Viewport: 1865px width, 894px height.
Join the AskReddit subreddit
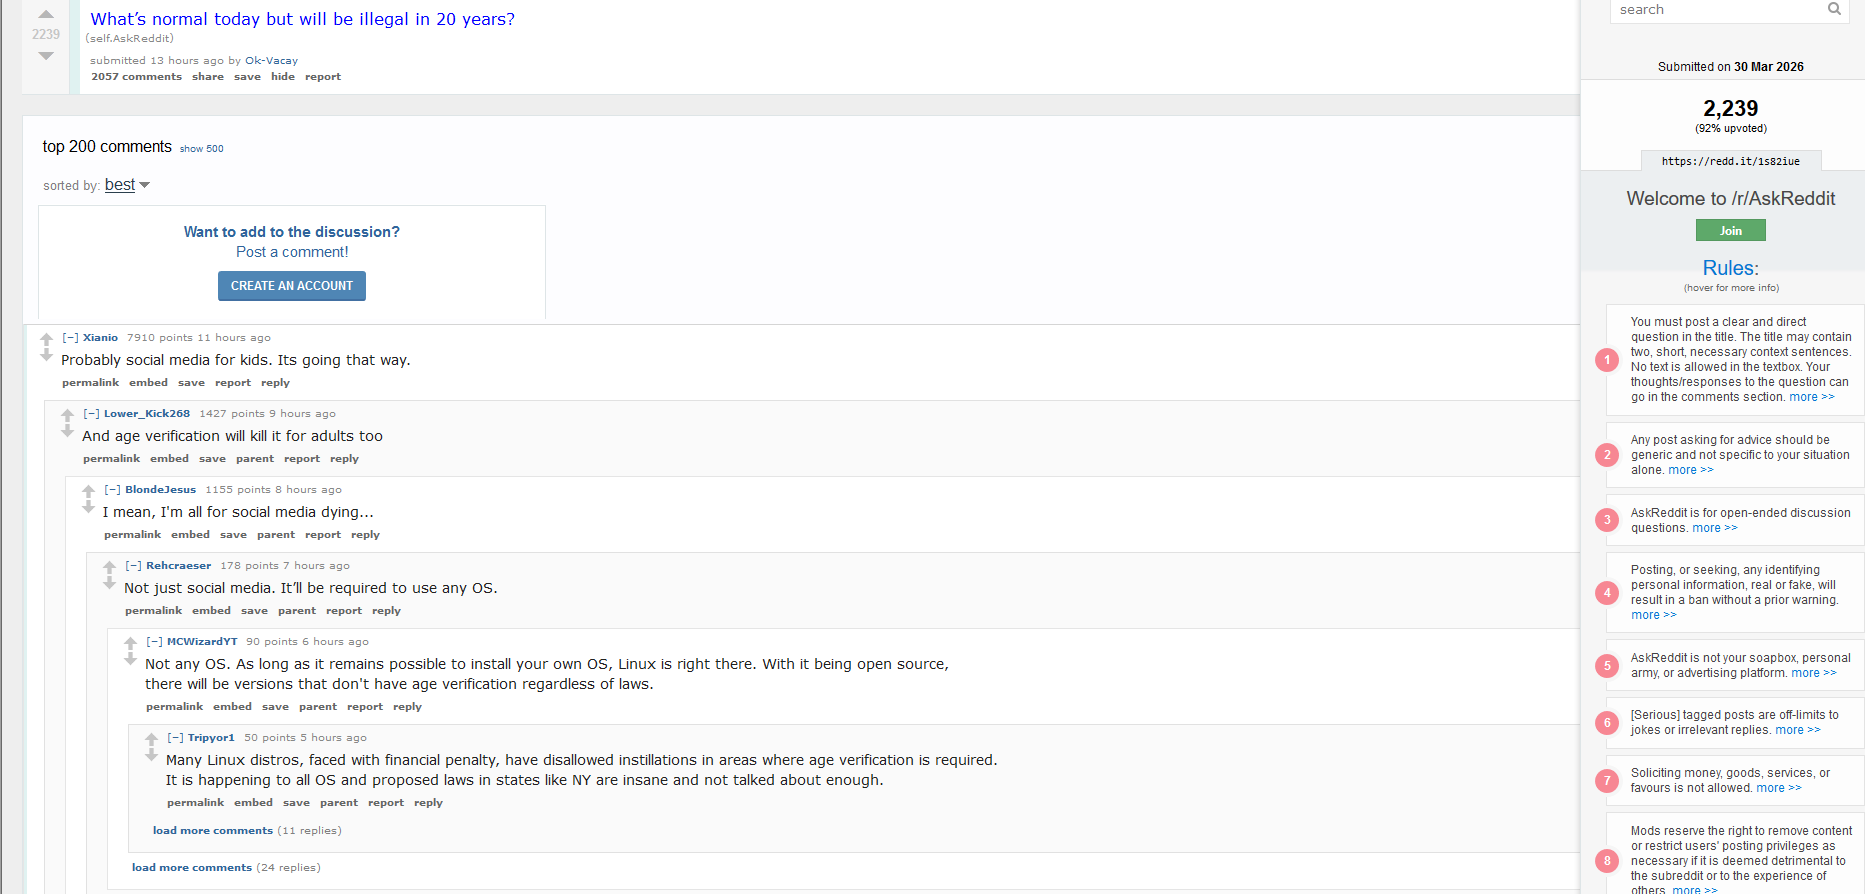[x=1730, y=231]
